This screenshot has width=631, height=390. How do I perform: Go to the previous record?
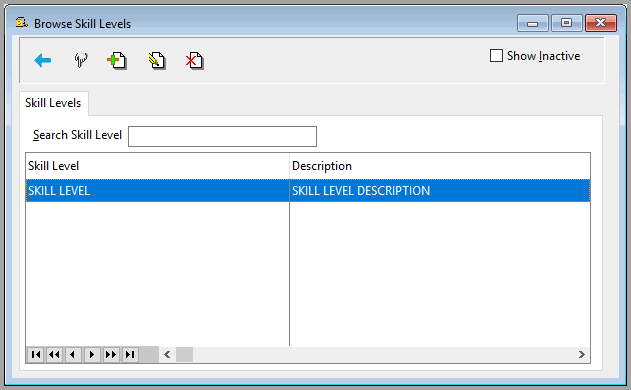coord(73,355)
